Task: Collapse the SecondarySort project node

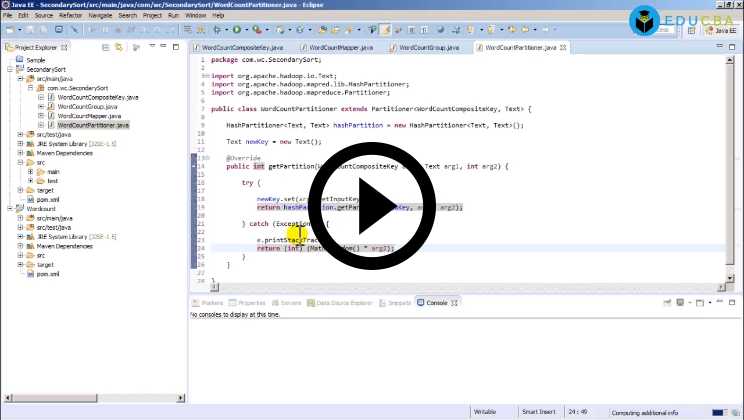Action: (10, 70)
